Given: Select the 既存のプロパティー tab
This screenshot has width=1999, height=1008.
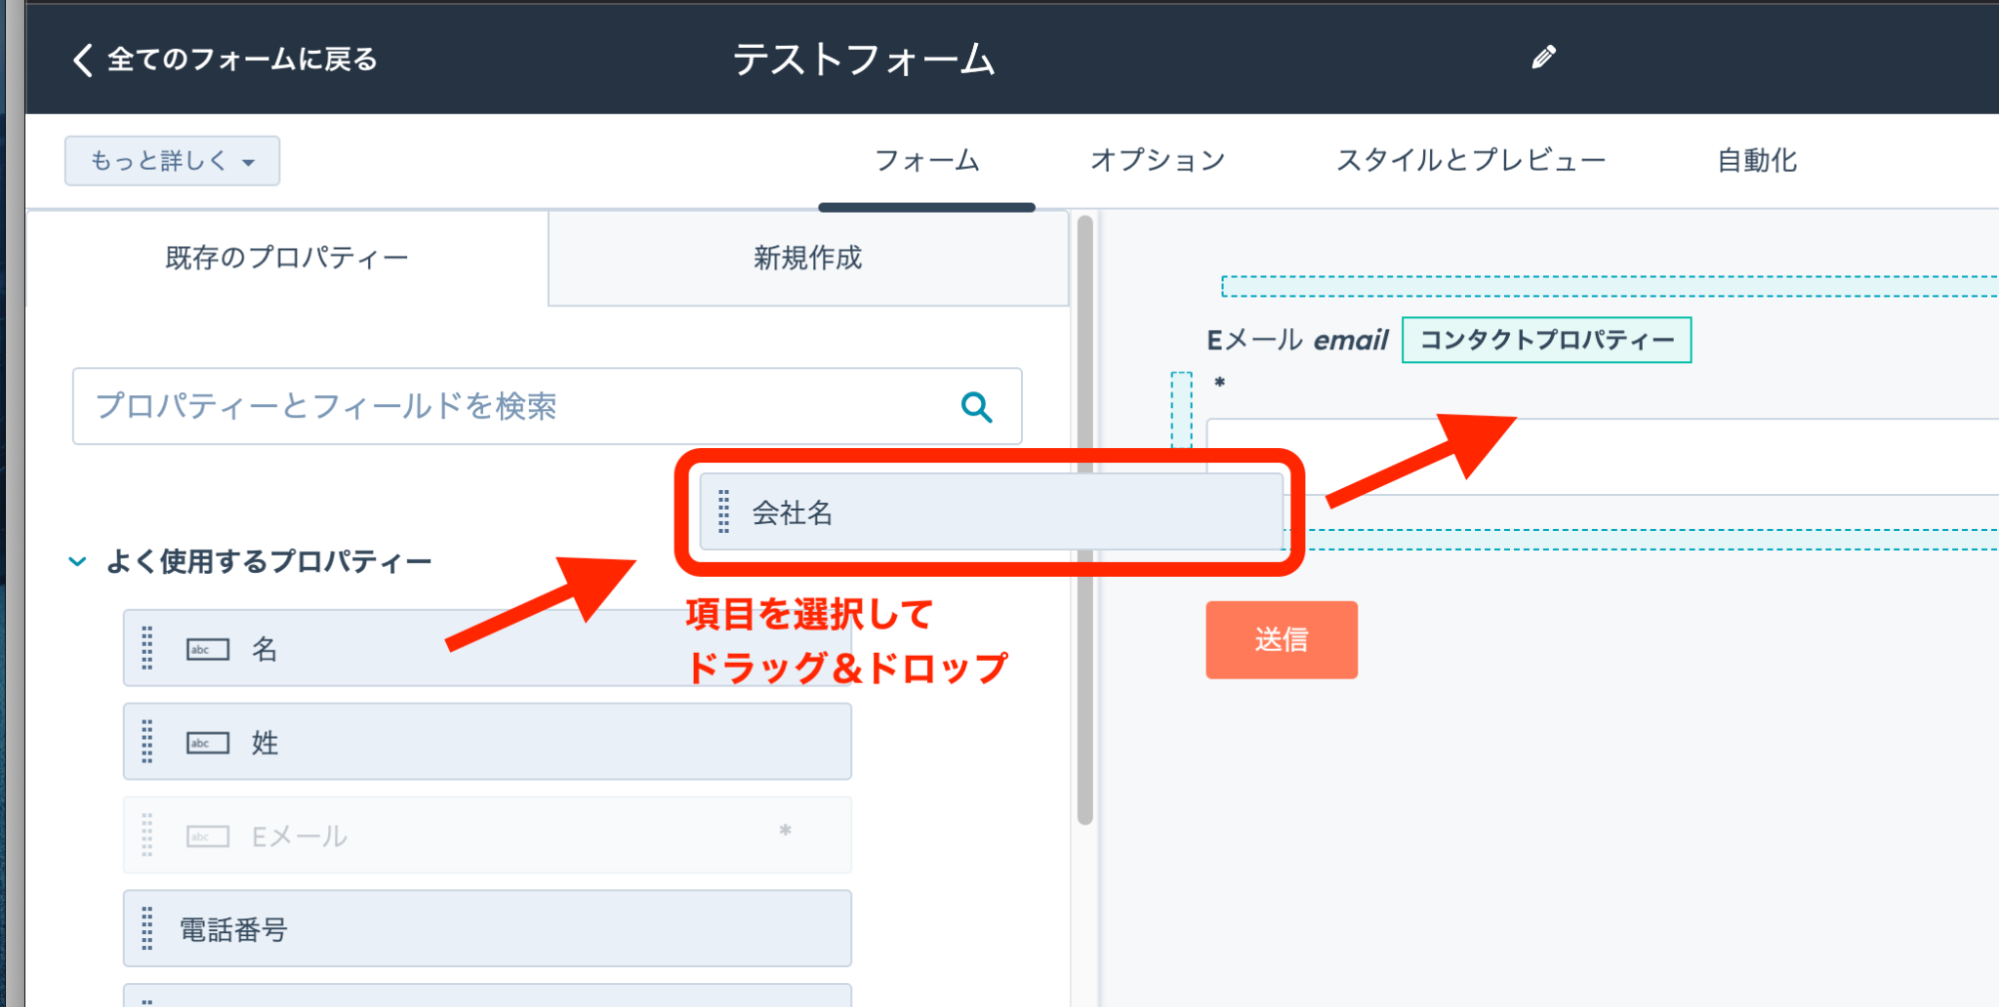Looking at the screenshot, I should point(287,258).
